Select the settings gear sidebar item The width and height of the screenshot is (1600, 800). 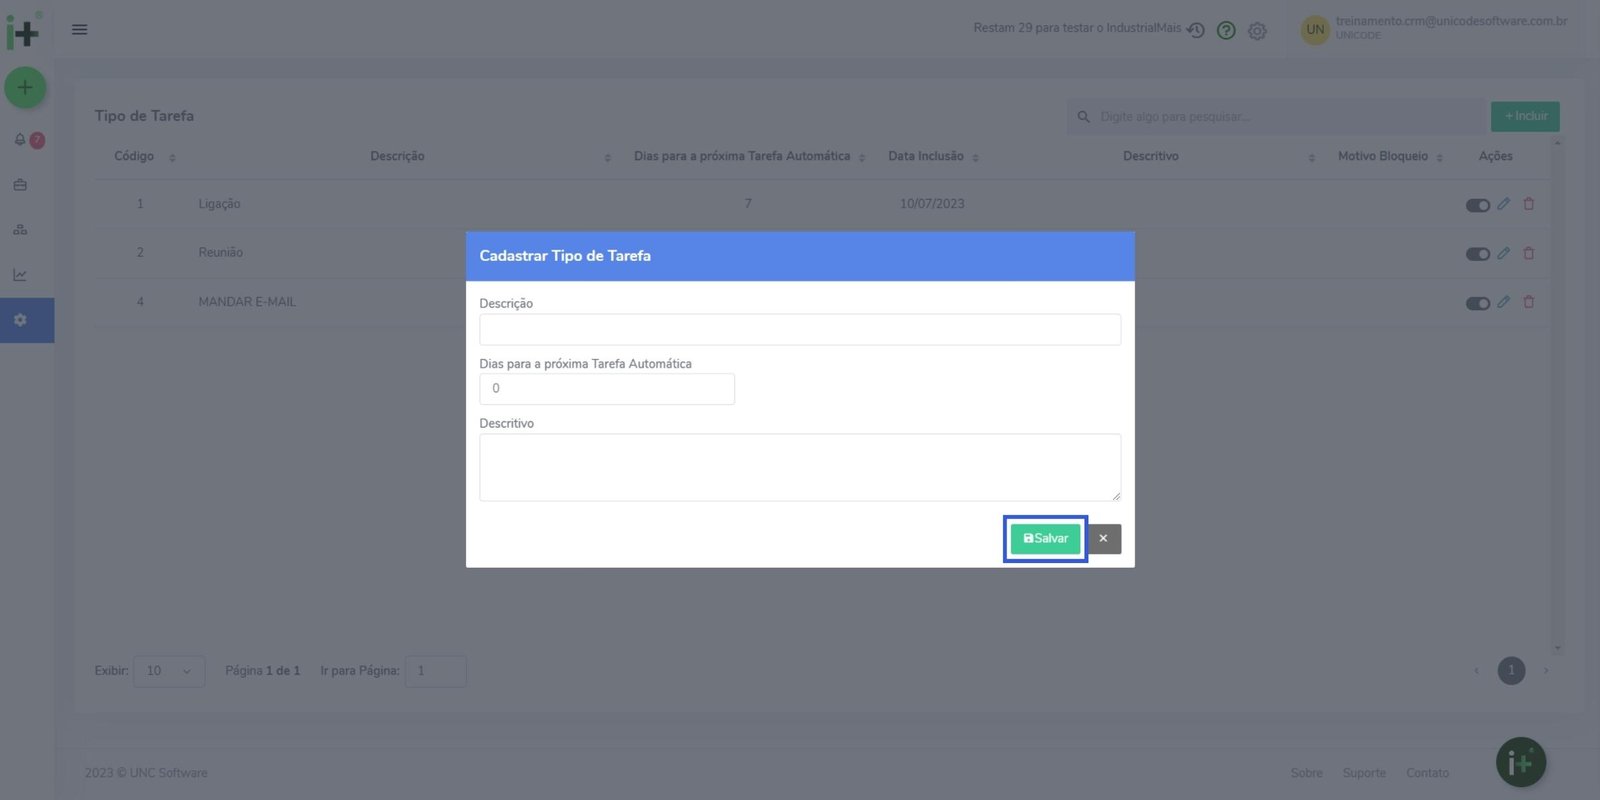point(20,320)
